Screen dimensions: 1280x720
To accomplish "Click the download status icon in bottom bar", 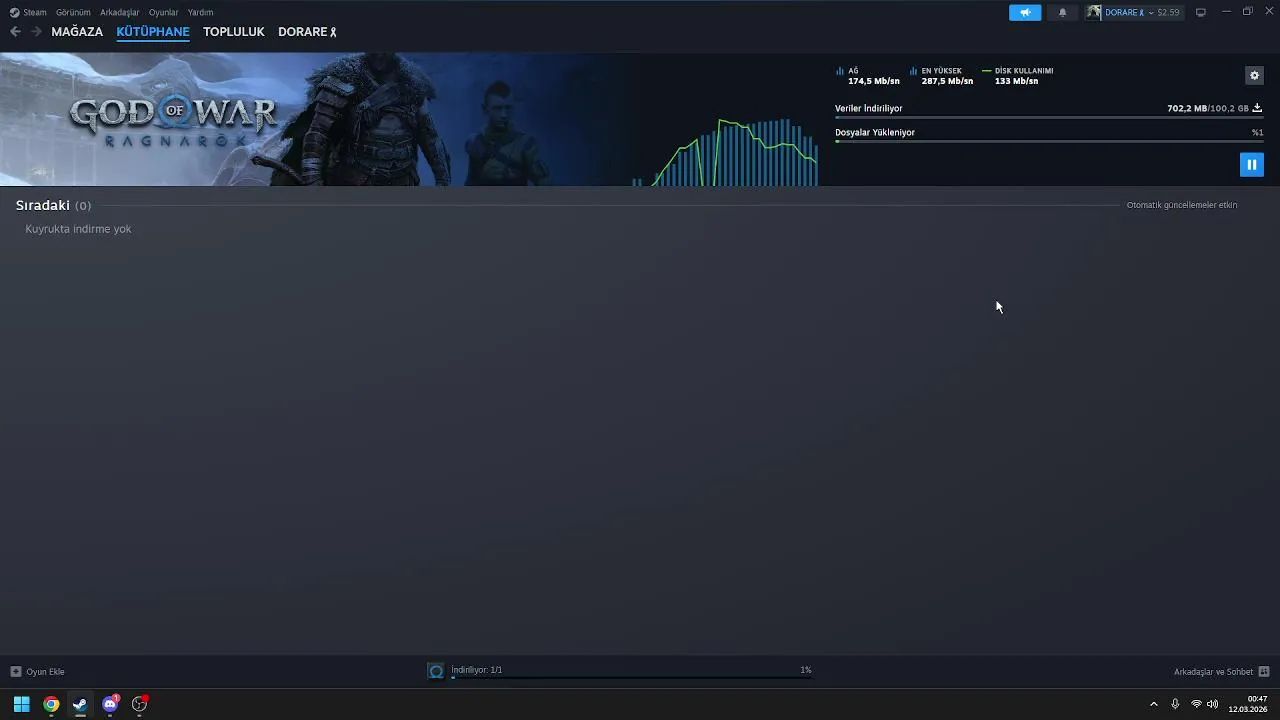I will click(x=436, y=671).
